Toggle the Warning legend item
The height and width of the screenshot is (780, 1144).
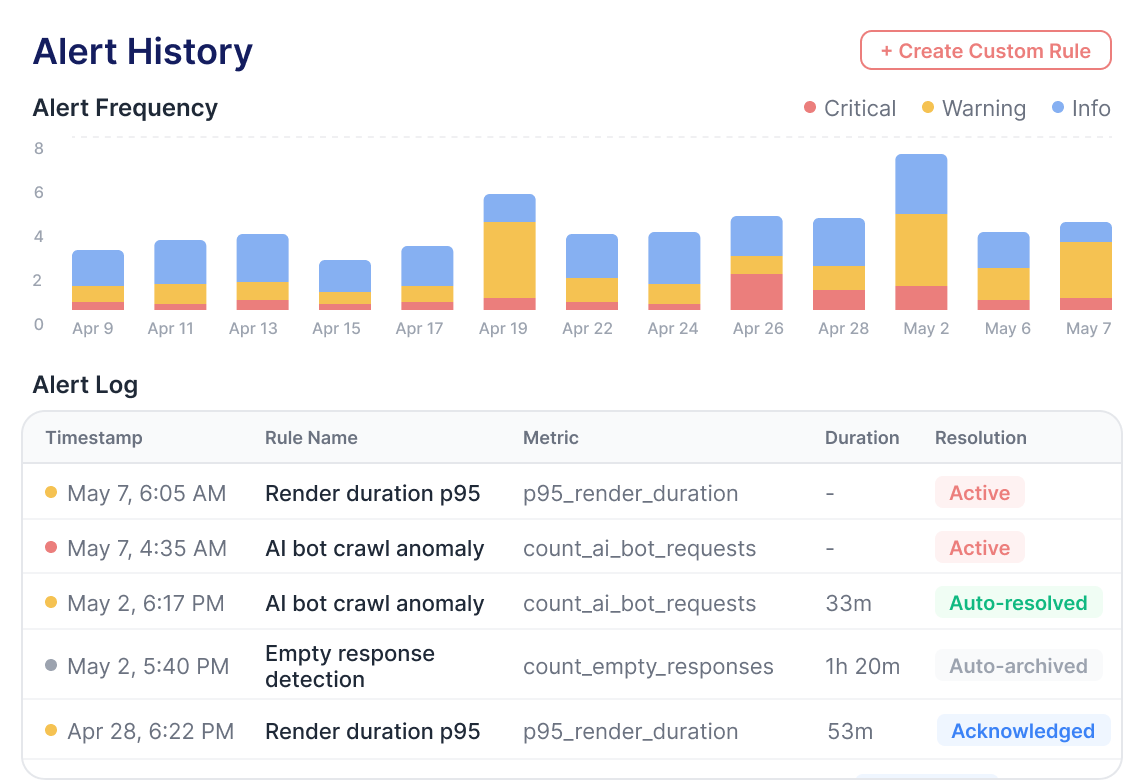(974, 108)
